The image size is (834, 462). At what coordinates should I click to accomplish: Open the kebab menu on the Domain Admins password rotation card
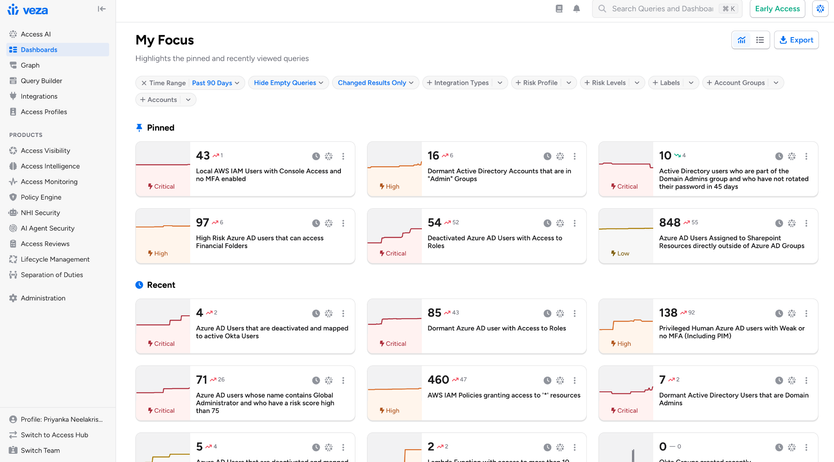click(806, 156)
